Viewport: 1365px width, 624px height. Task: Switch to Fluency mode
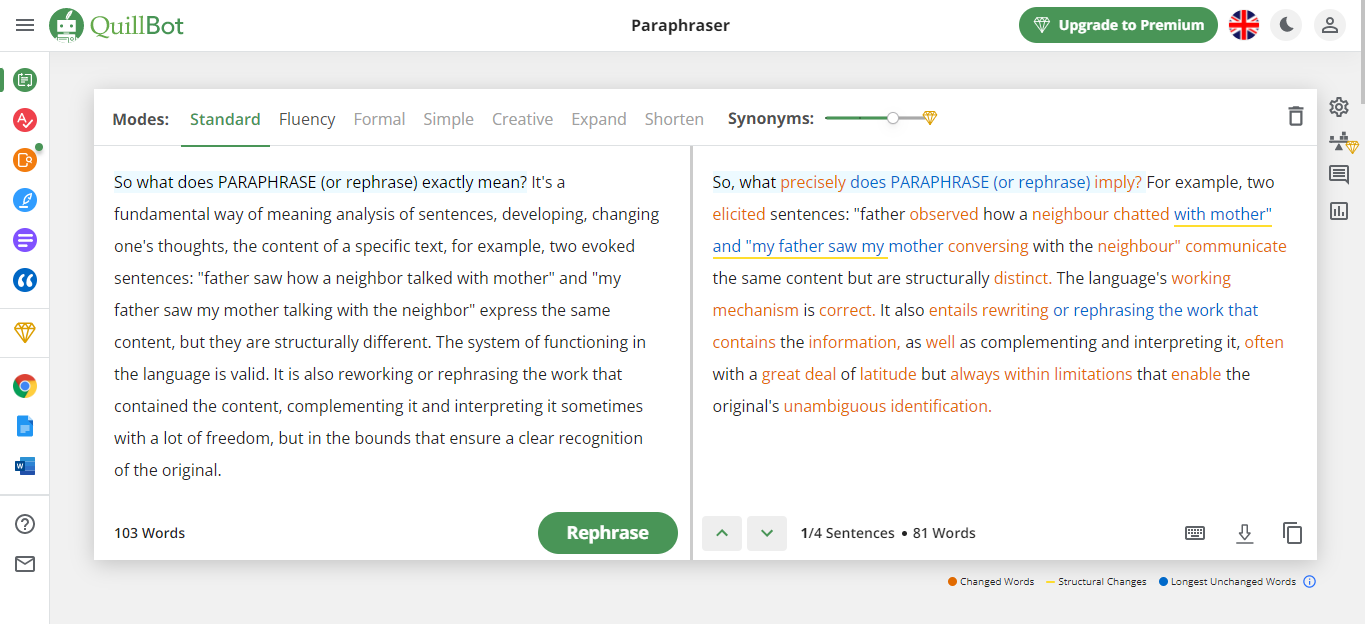(x=307, y=119)
